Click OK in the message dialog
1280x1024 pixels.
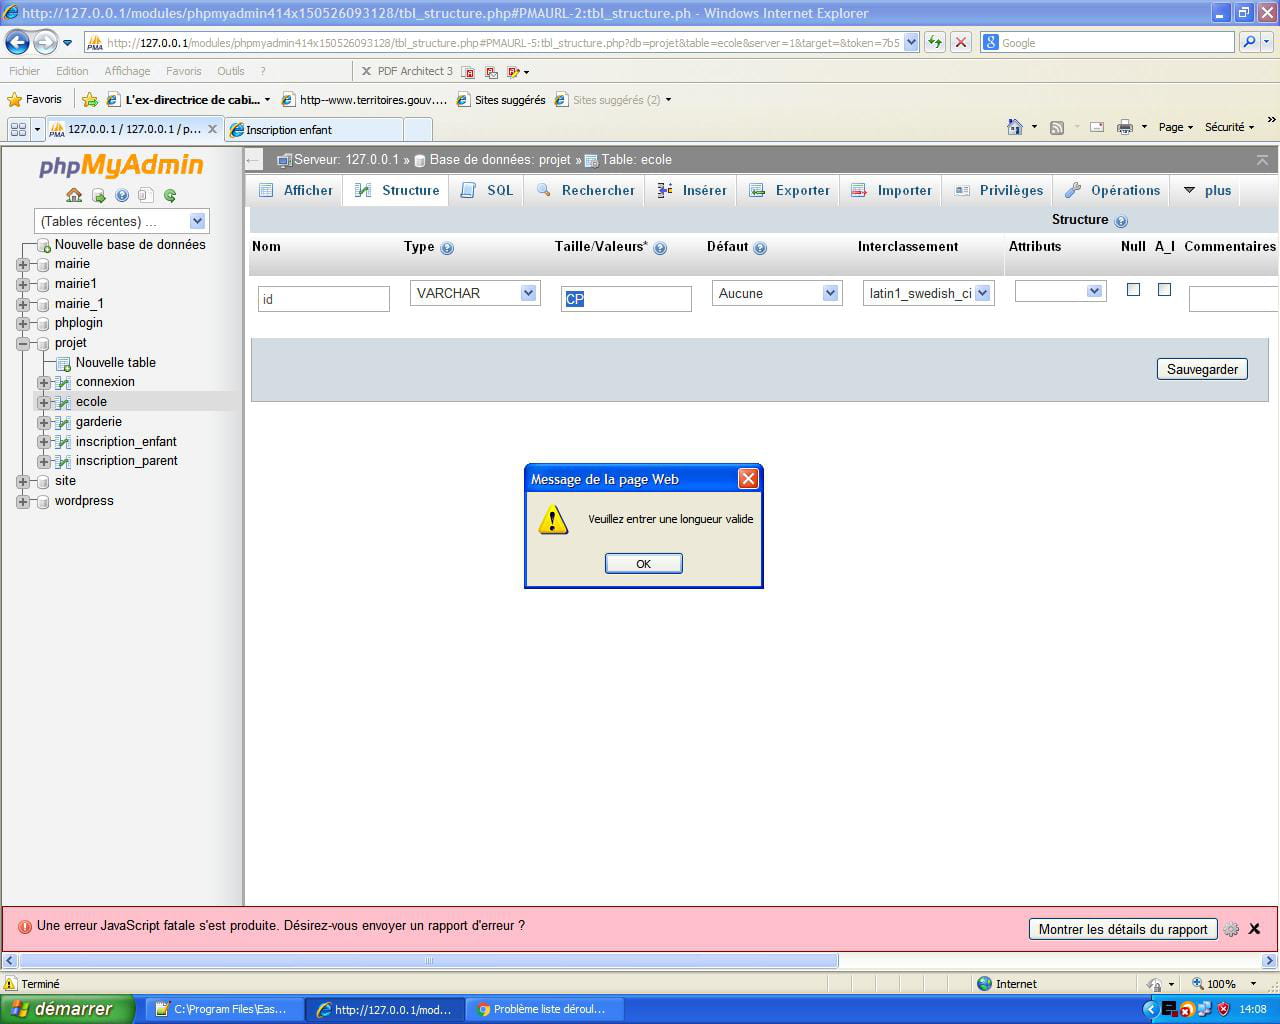[x=644, y=564]
